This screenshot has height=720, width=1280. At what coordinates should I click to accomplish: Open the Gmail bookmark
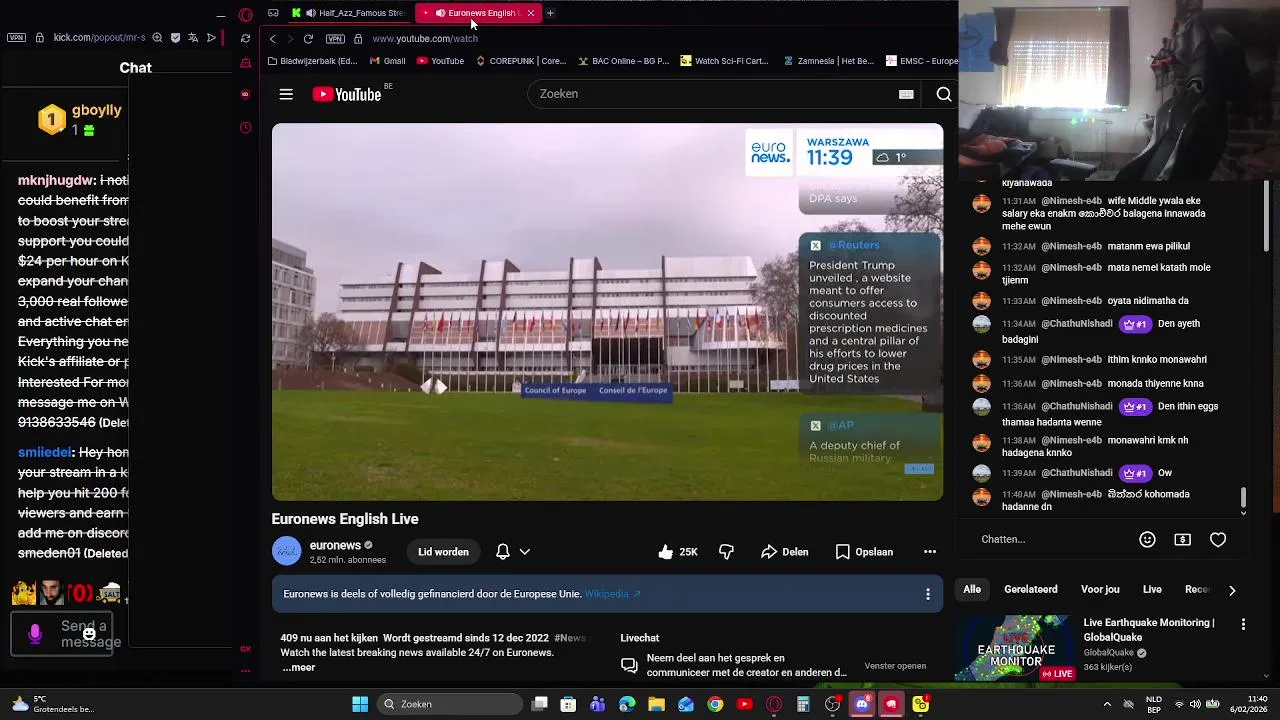(387, 61)
